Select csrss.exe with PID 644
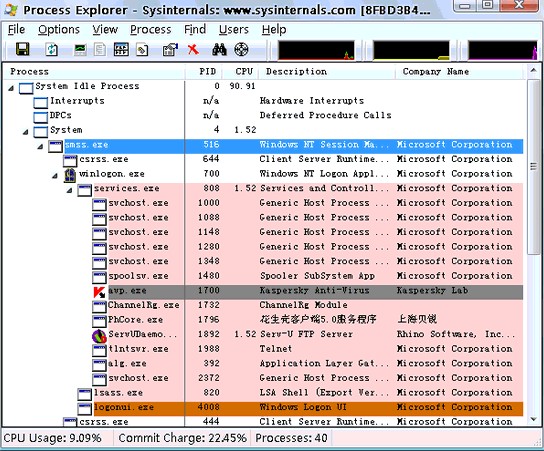 click(x=293, y=161)
